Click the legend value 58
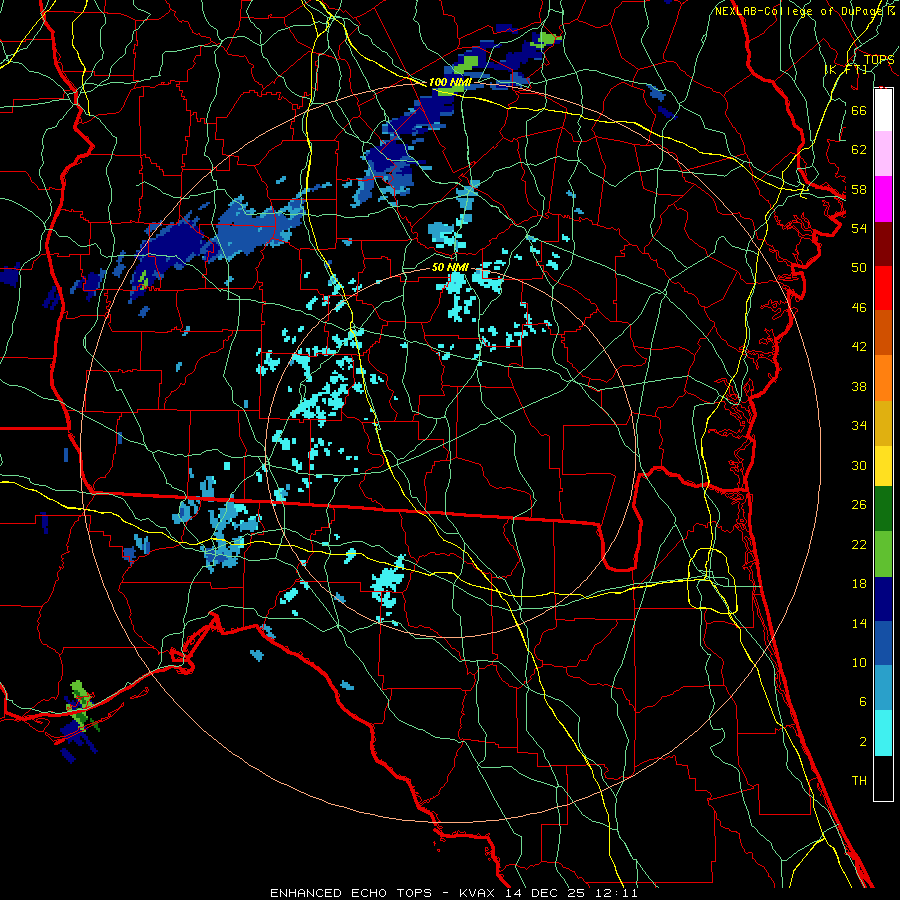Viewport: 900px width, 900px height. (859, 189)
